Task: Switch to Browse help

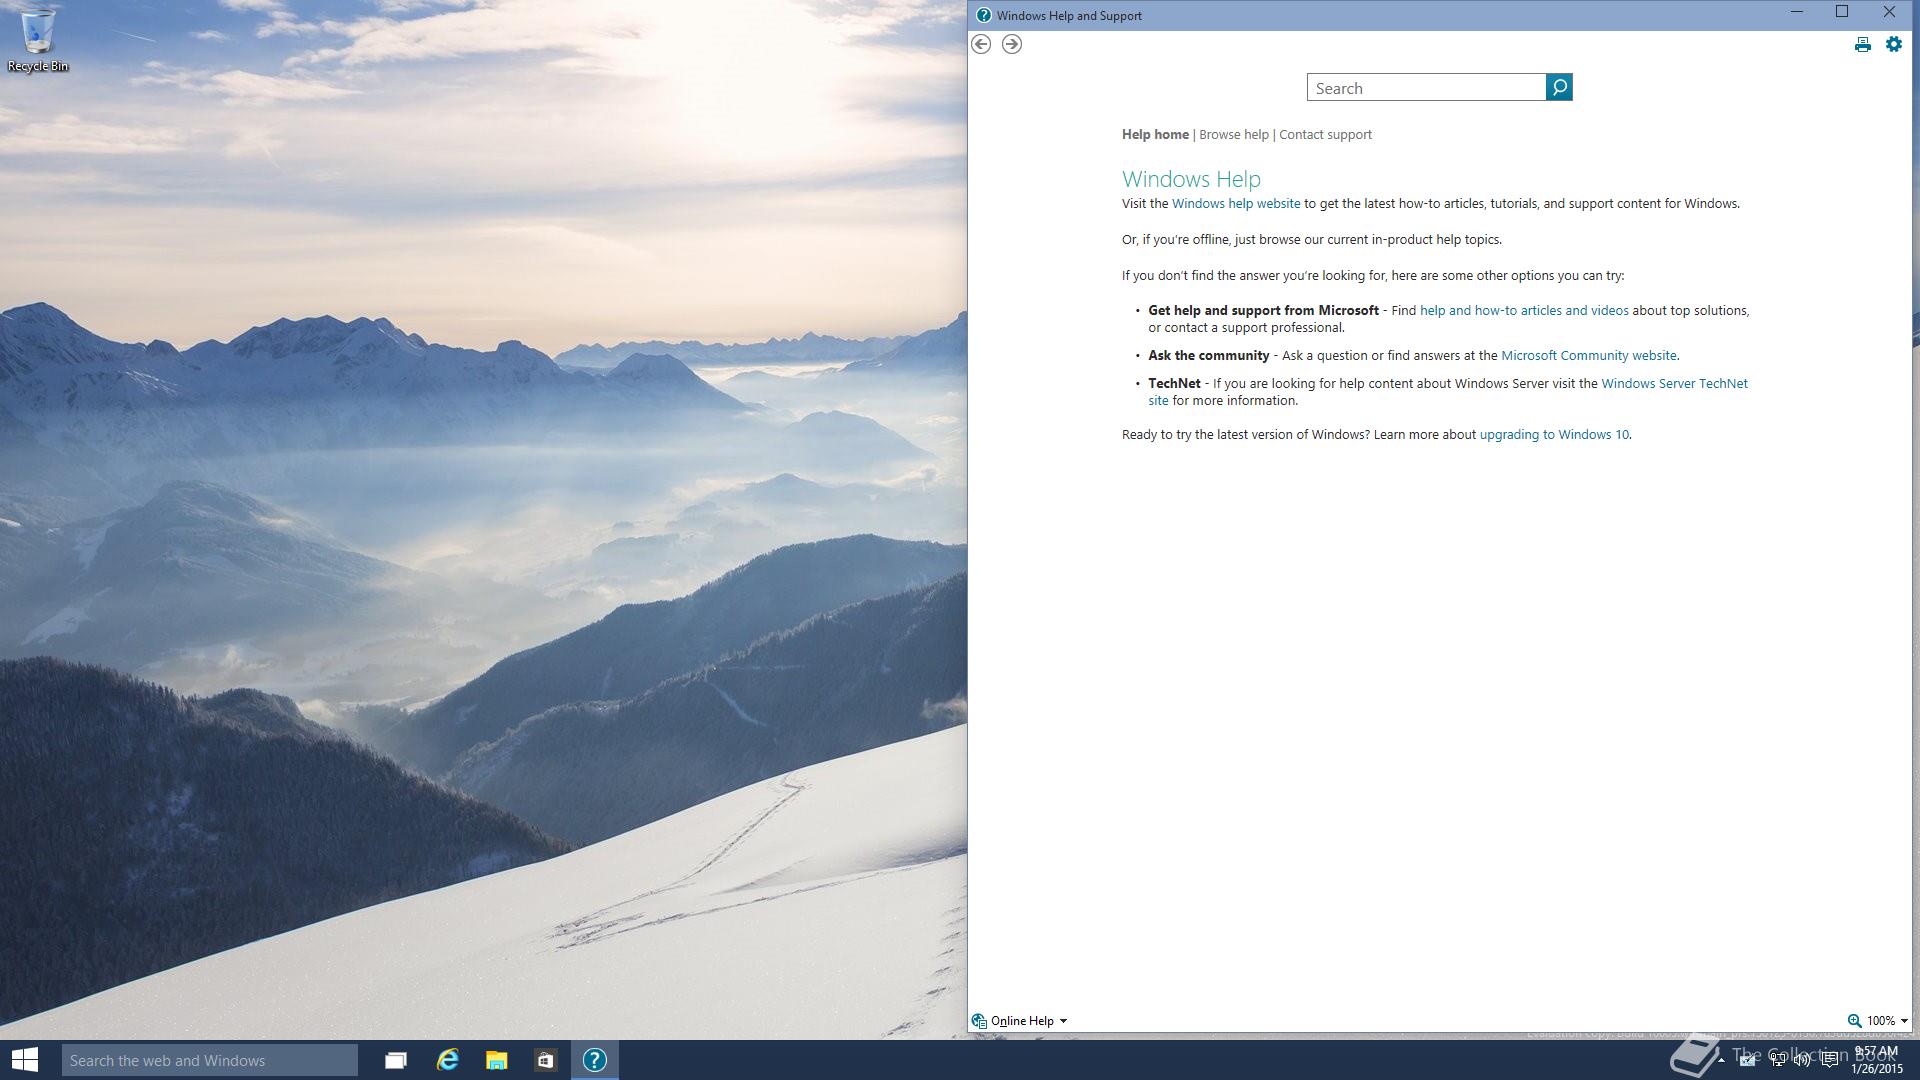Action: [1234, 135]
